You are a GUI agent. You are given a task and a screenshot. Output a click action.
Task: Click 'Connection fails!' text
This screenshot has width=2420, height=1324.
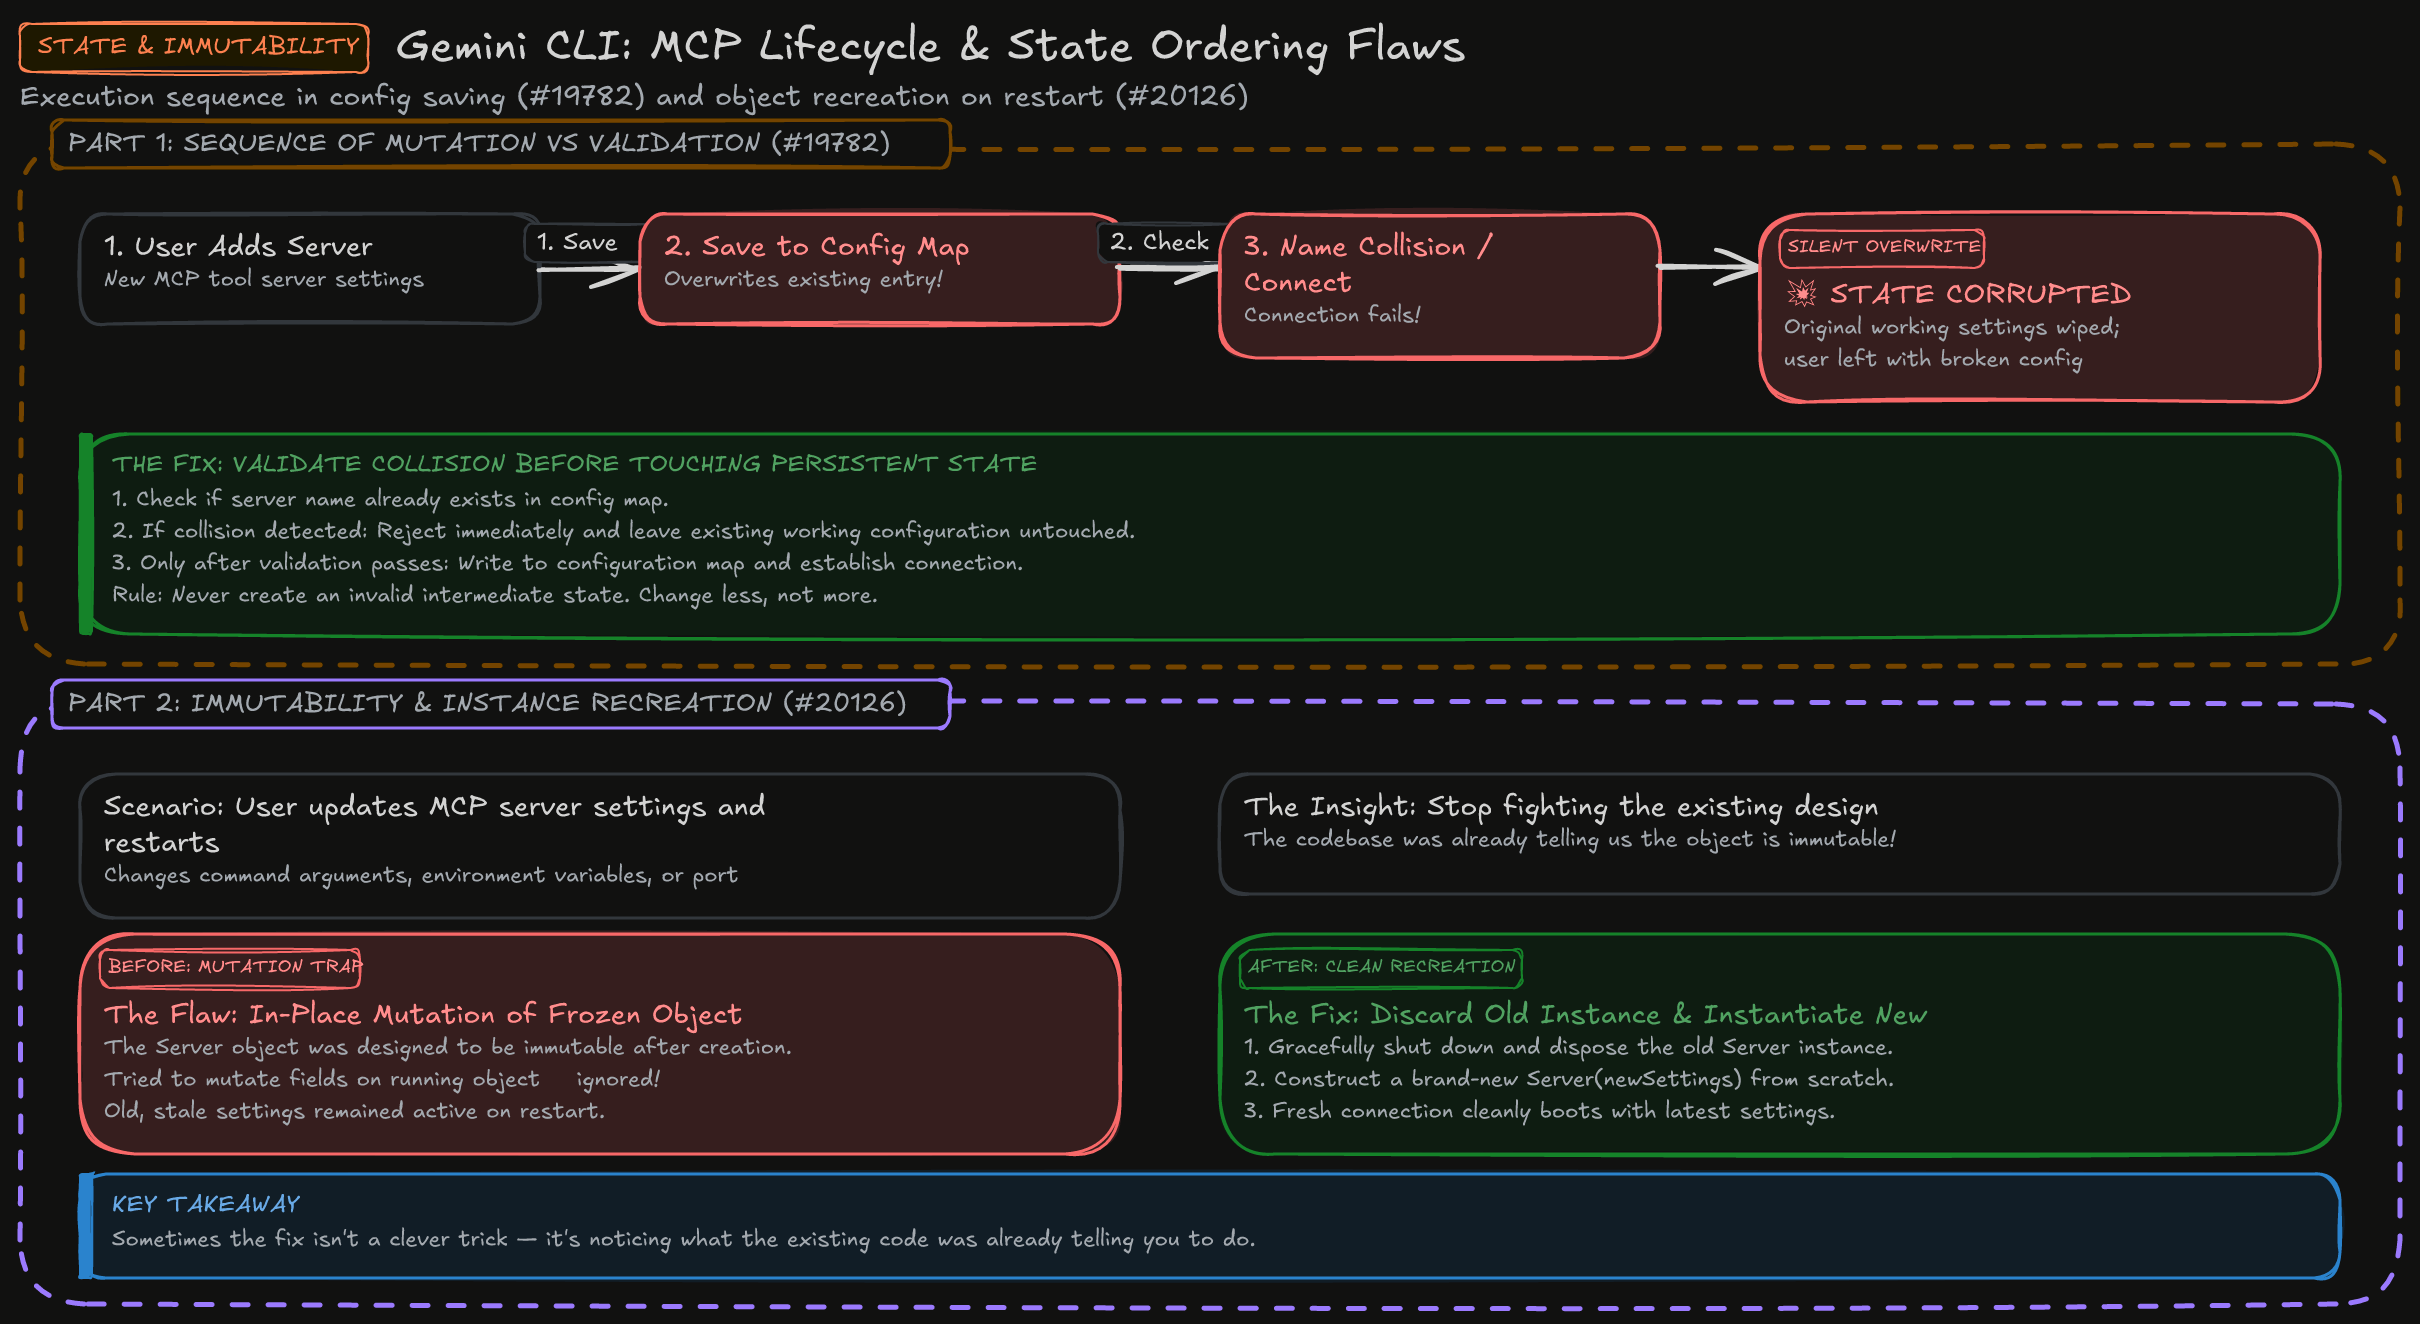coord(1332,315)
